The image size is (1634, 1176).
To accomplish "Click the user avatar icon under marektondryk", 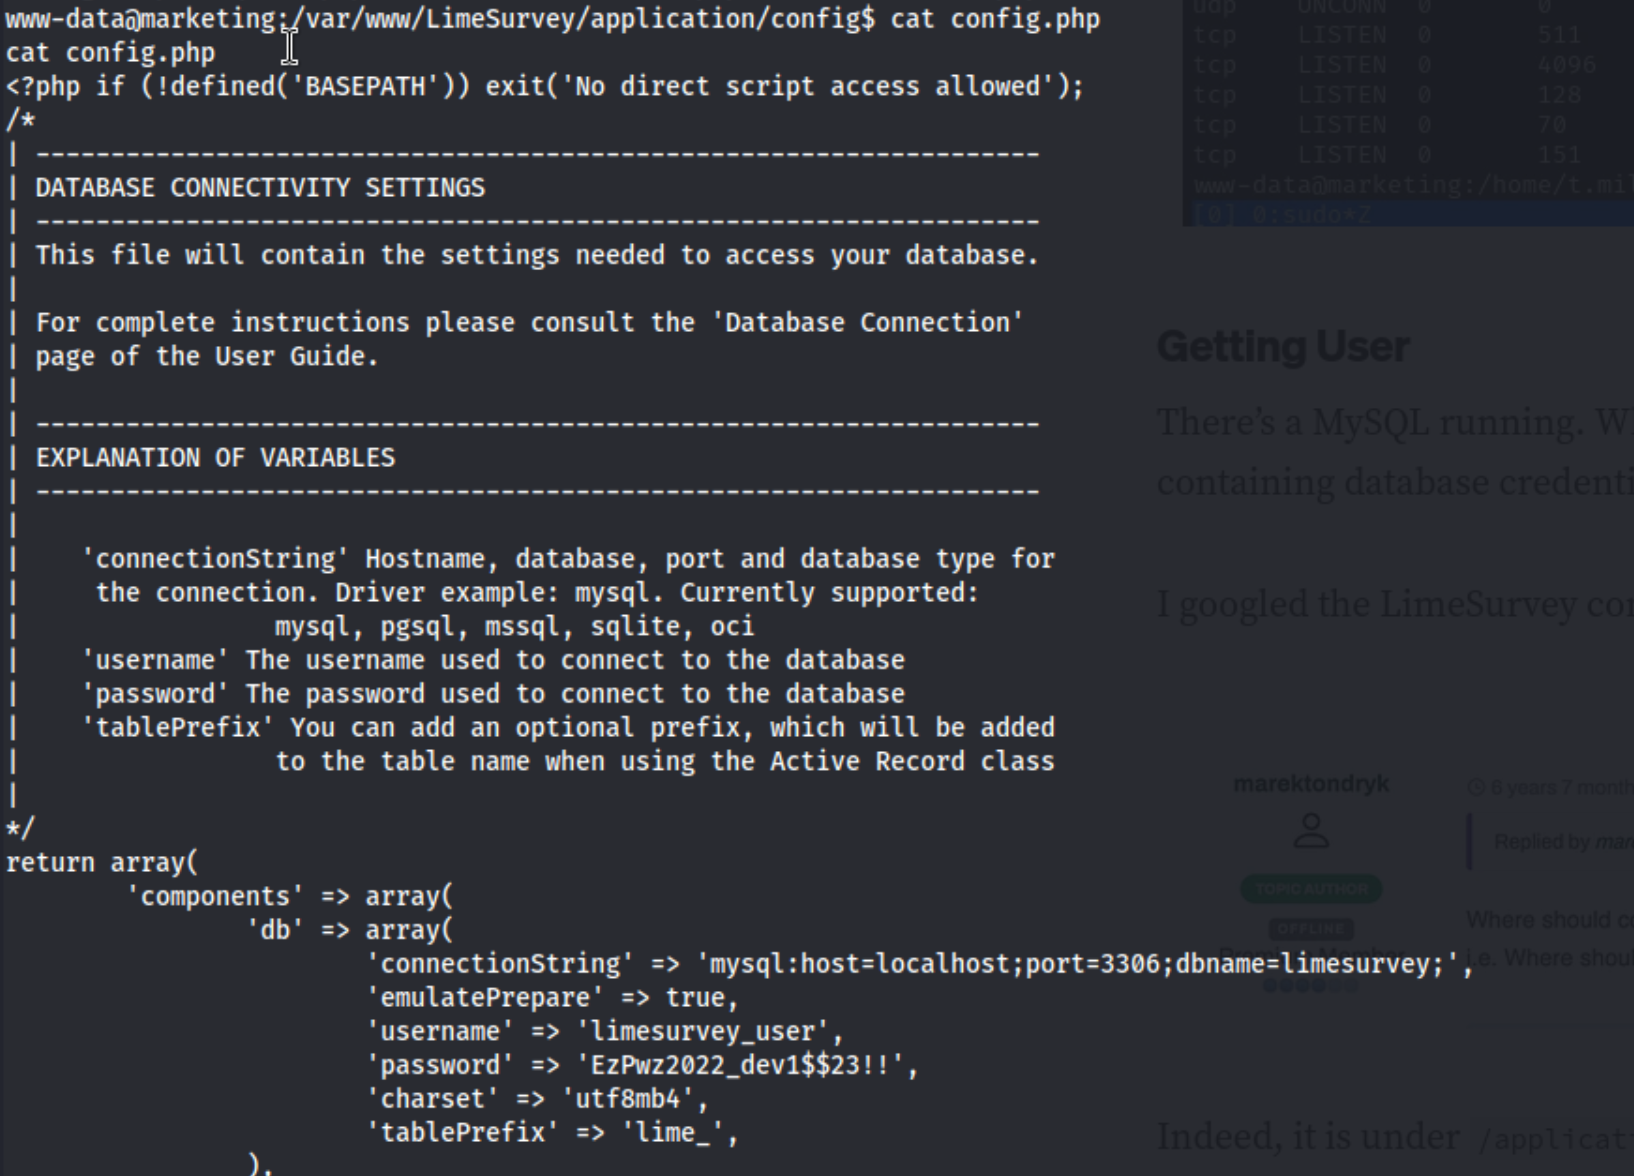I will click(1311, 831).
